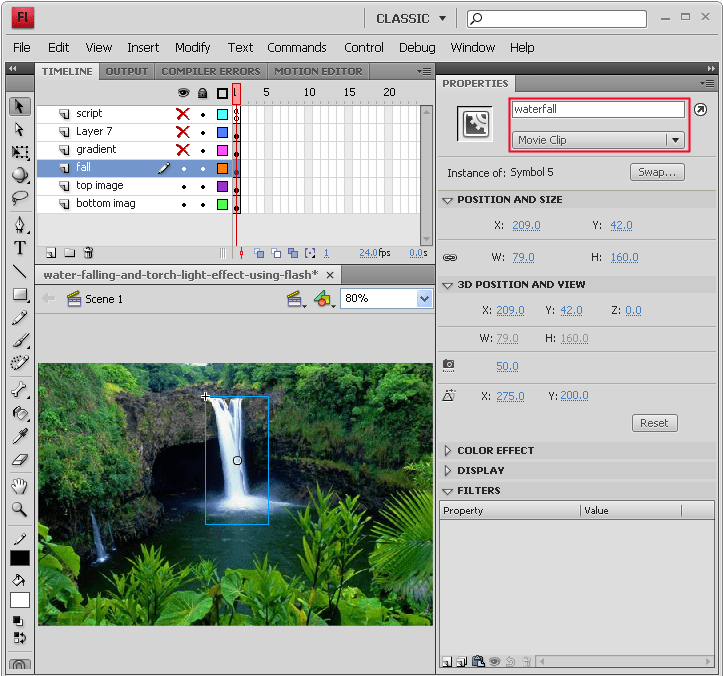This screenshot has height=676, width=723.
Task: Click the New Folder icon in timeline
Action: pyautogui.click(x=70, y=253)
